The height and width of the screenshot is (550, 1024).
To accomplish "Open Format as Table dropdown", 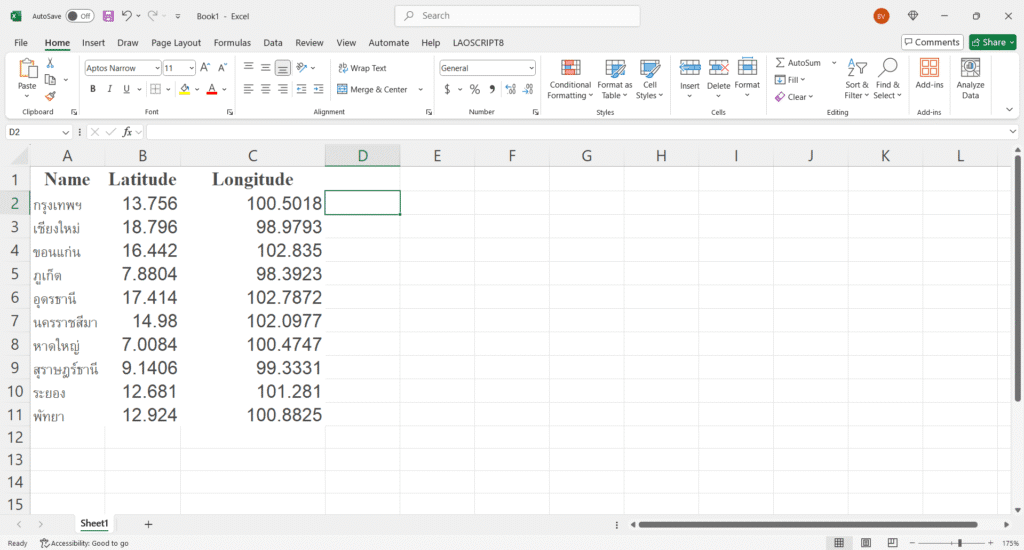I will click(x=615, y=78).
